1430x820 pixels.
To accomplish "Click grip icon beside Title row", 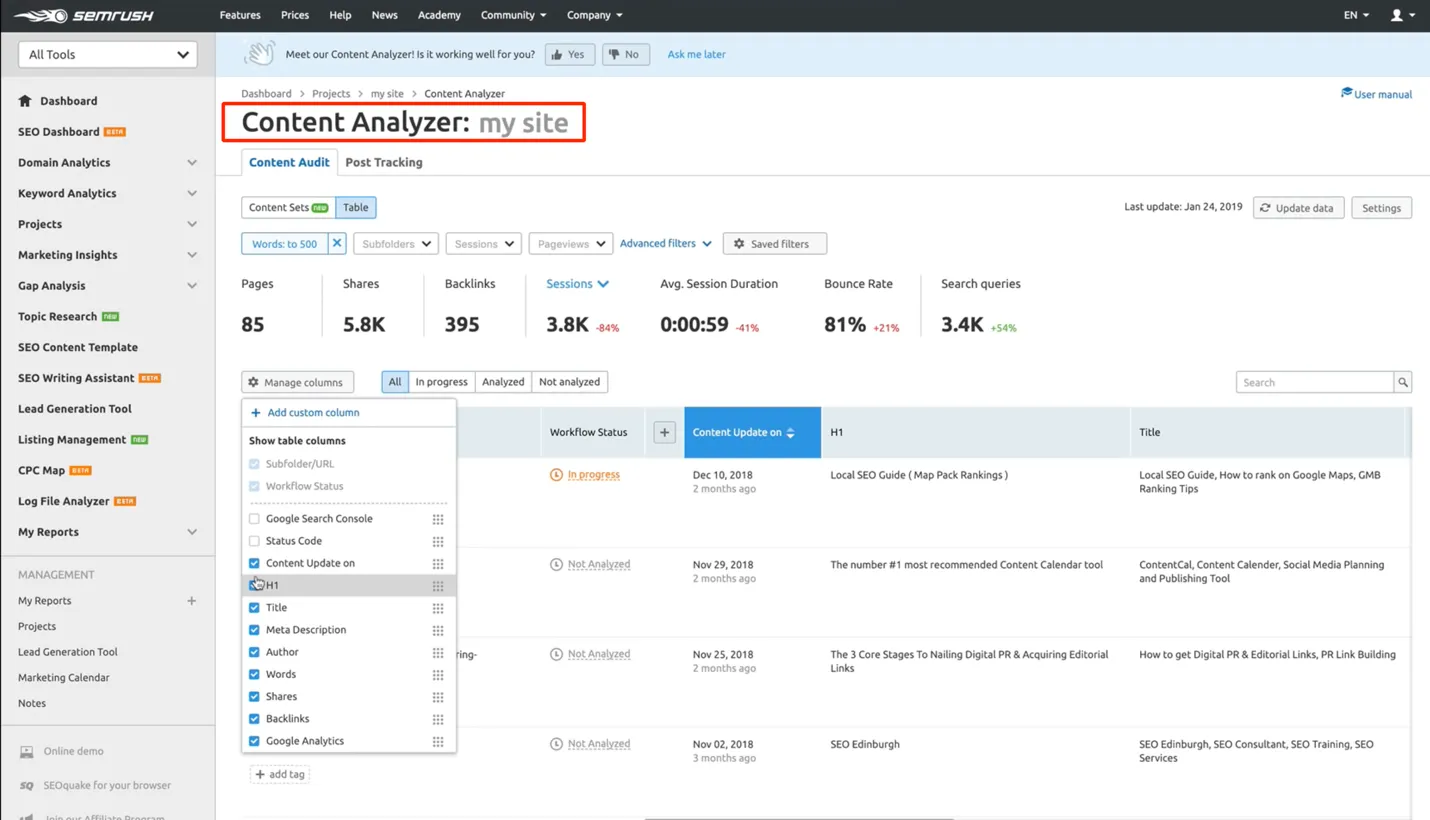I will pos(438,608).
